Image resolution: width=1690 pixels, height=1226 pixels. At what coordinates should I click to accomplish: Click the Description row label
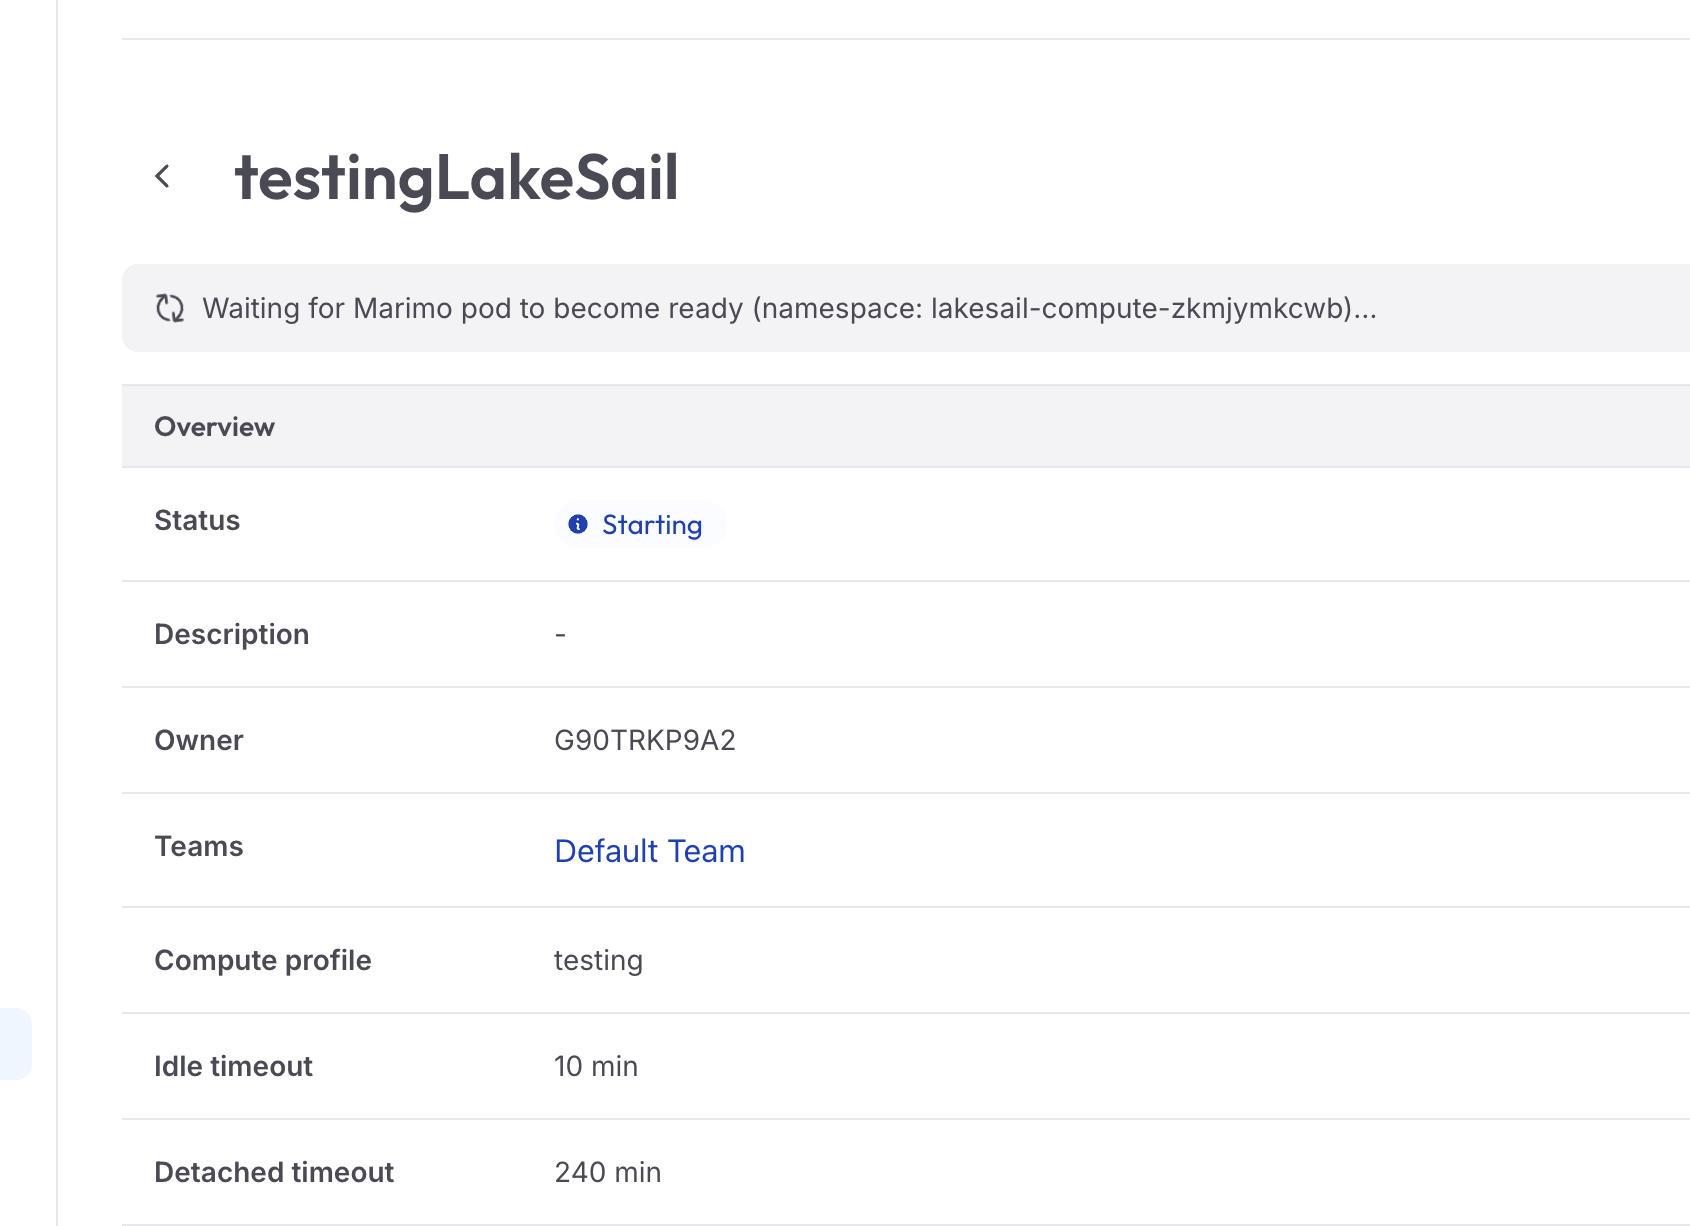tap(231, 634)
